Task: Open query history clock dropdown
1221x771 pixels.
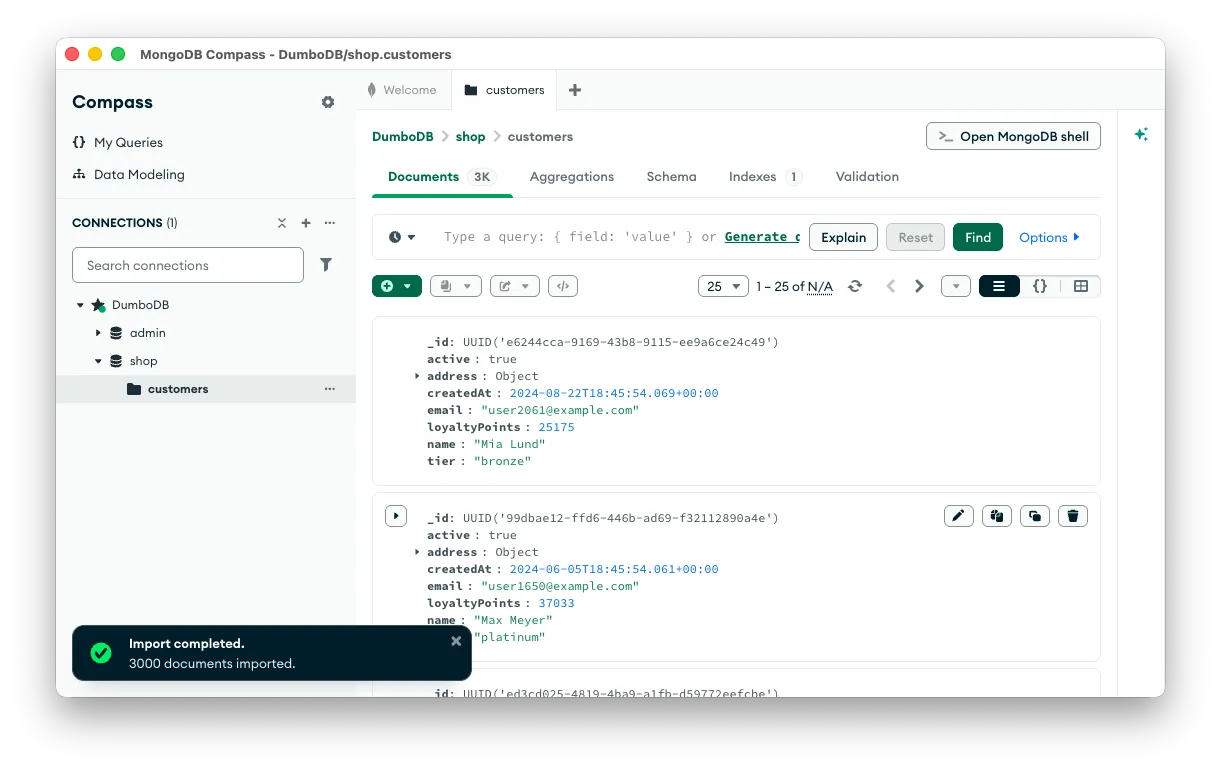Action: tap(402, 237)
